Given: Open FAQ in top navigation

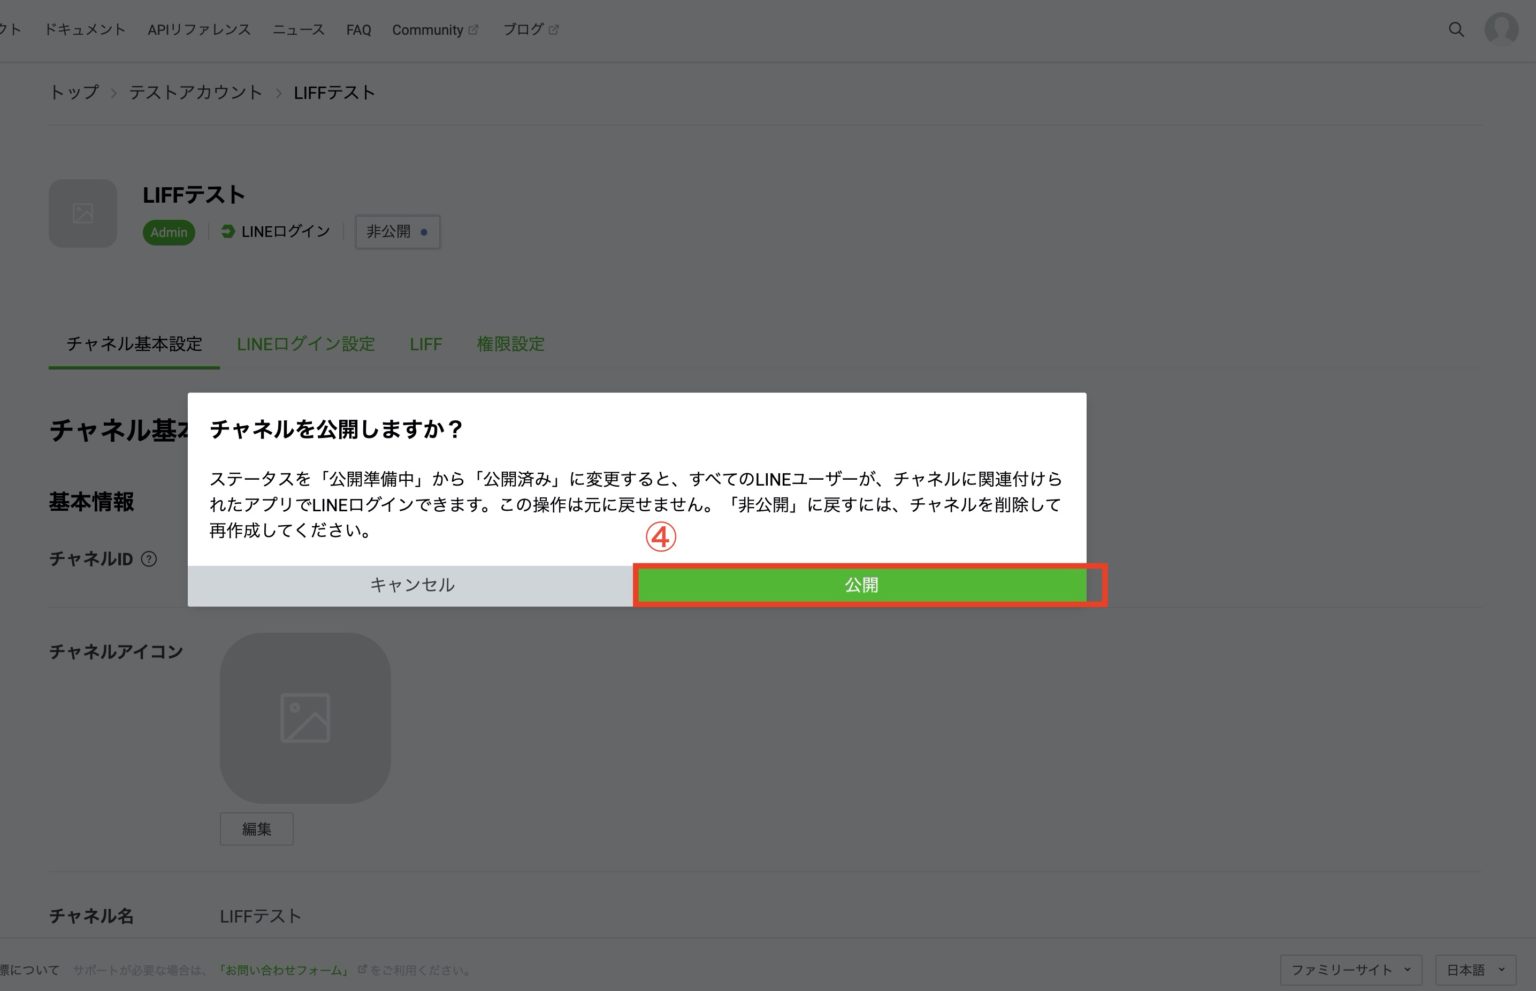Looking at the screenshot, I should [x=358, y=30].
